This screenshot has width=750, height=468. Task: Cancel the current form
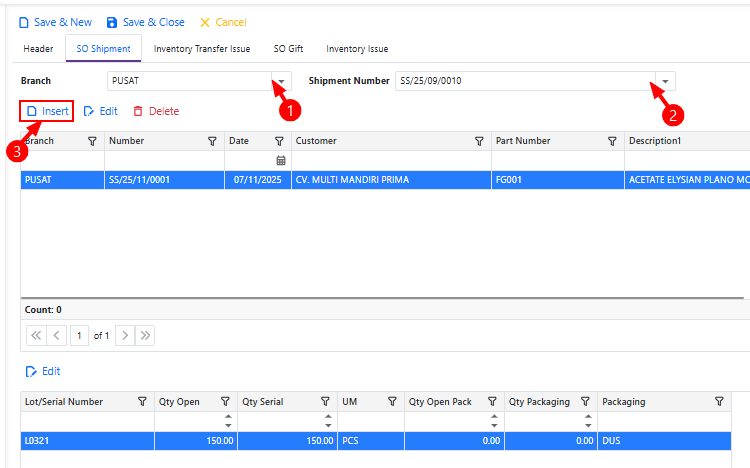(x=223, y=22)
